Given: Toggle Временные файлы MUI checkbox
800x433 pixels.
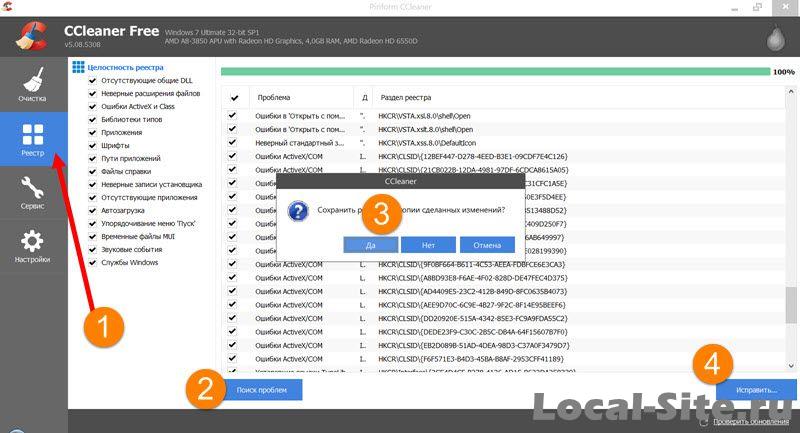Looking at the screenshot, I should point(92,237).
